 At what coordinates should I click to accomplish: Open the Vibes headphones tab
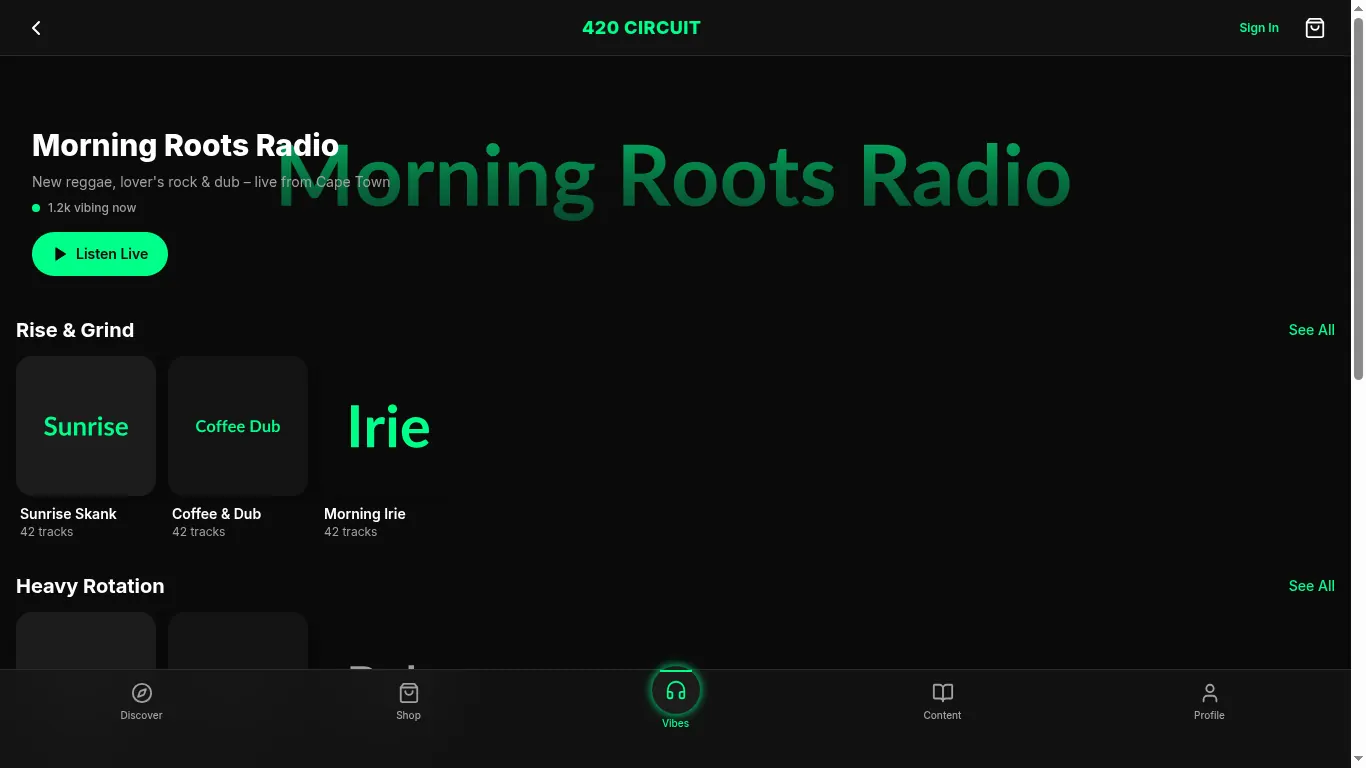coord(676,698)
